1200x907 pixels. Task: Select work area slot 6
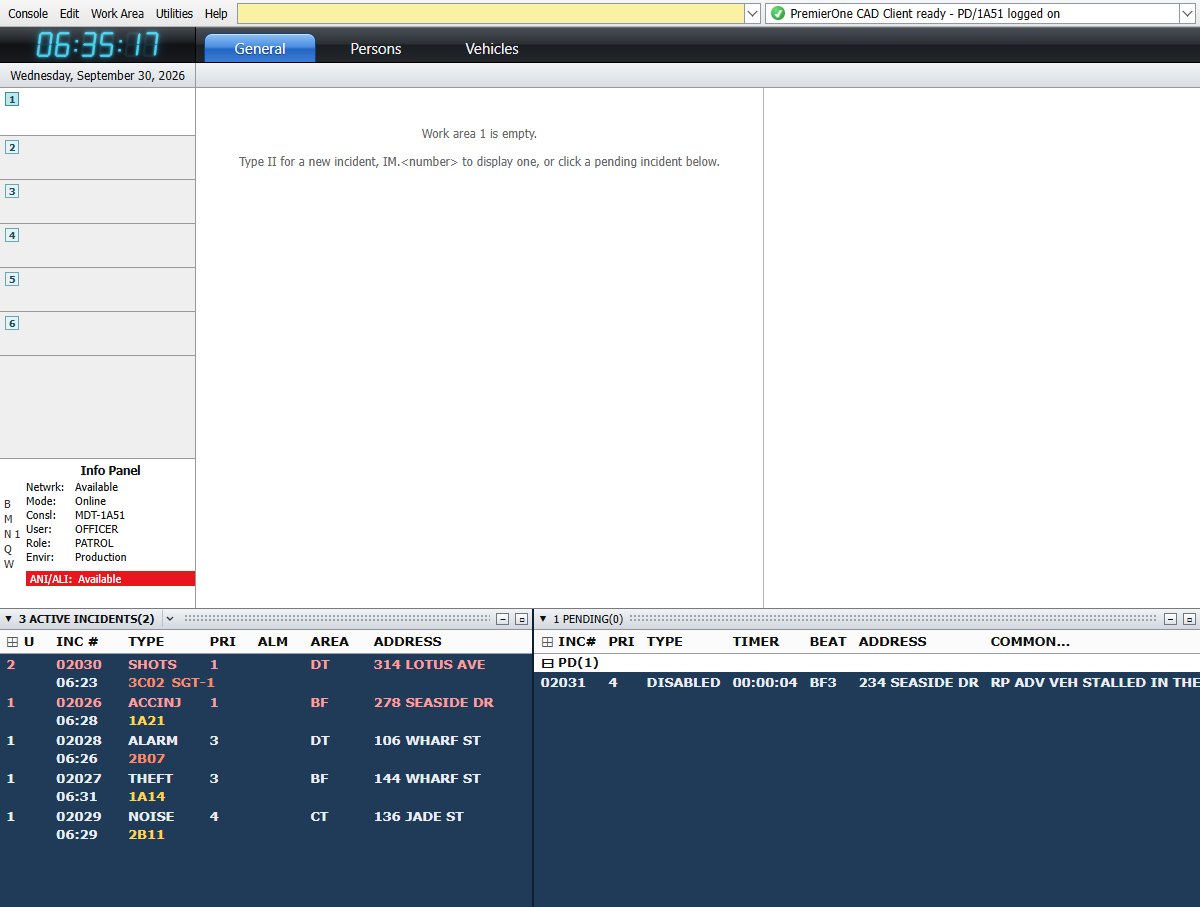click(97, 334)
